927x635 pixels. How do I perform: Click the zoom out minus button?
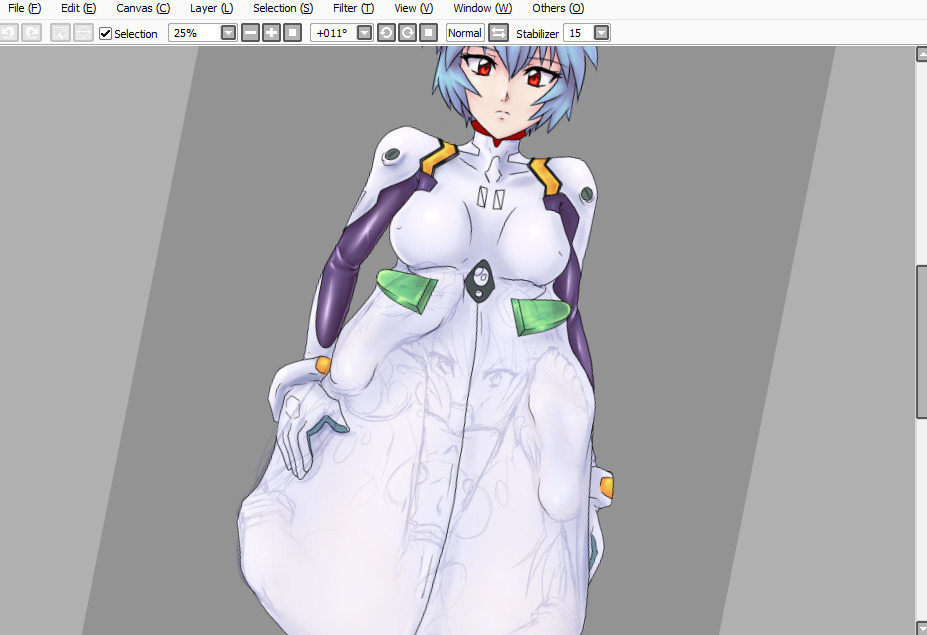(250, 33)
